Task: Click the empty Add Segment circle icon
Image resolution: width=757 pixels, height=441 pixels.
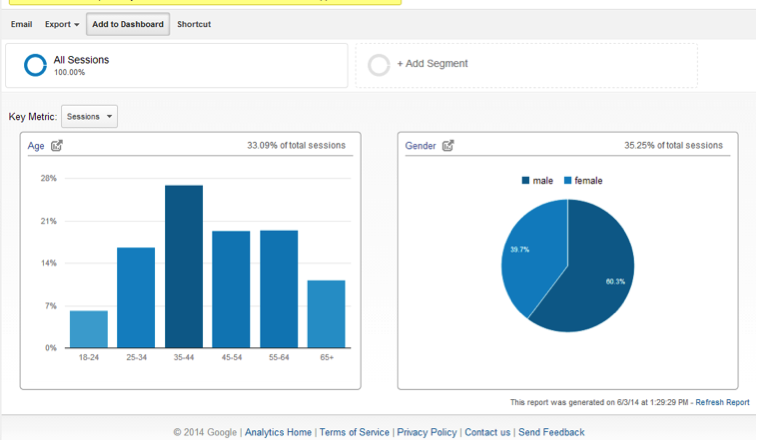Action: pos(379,65)
